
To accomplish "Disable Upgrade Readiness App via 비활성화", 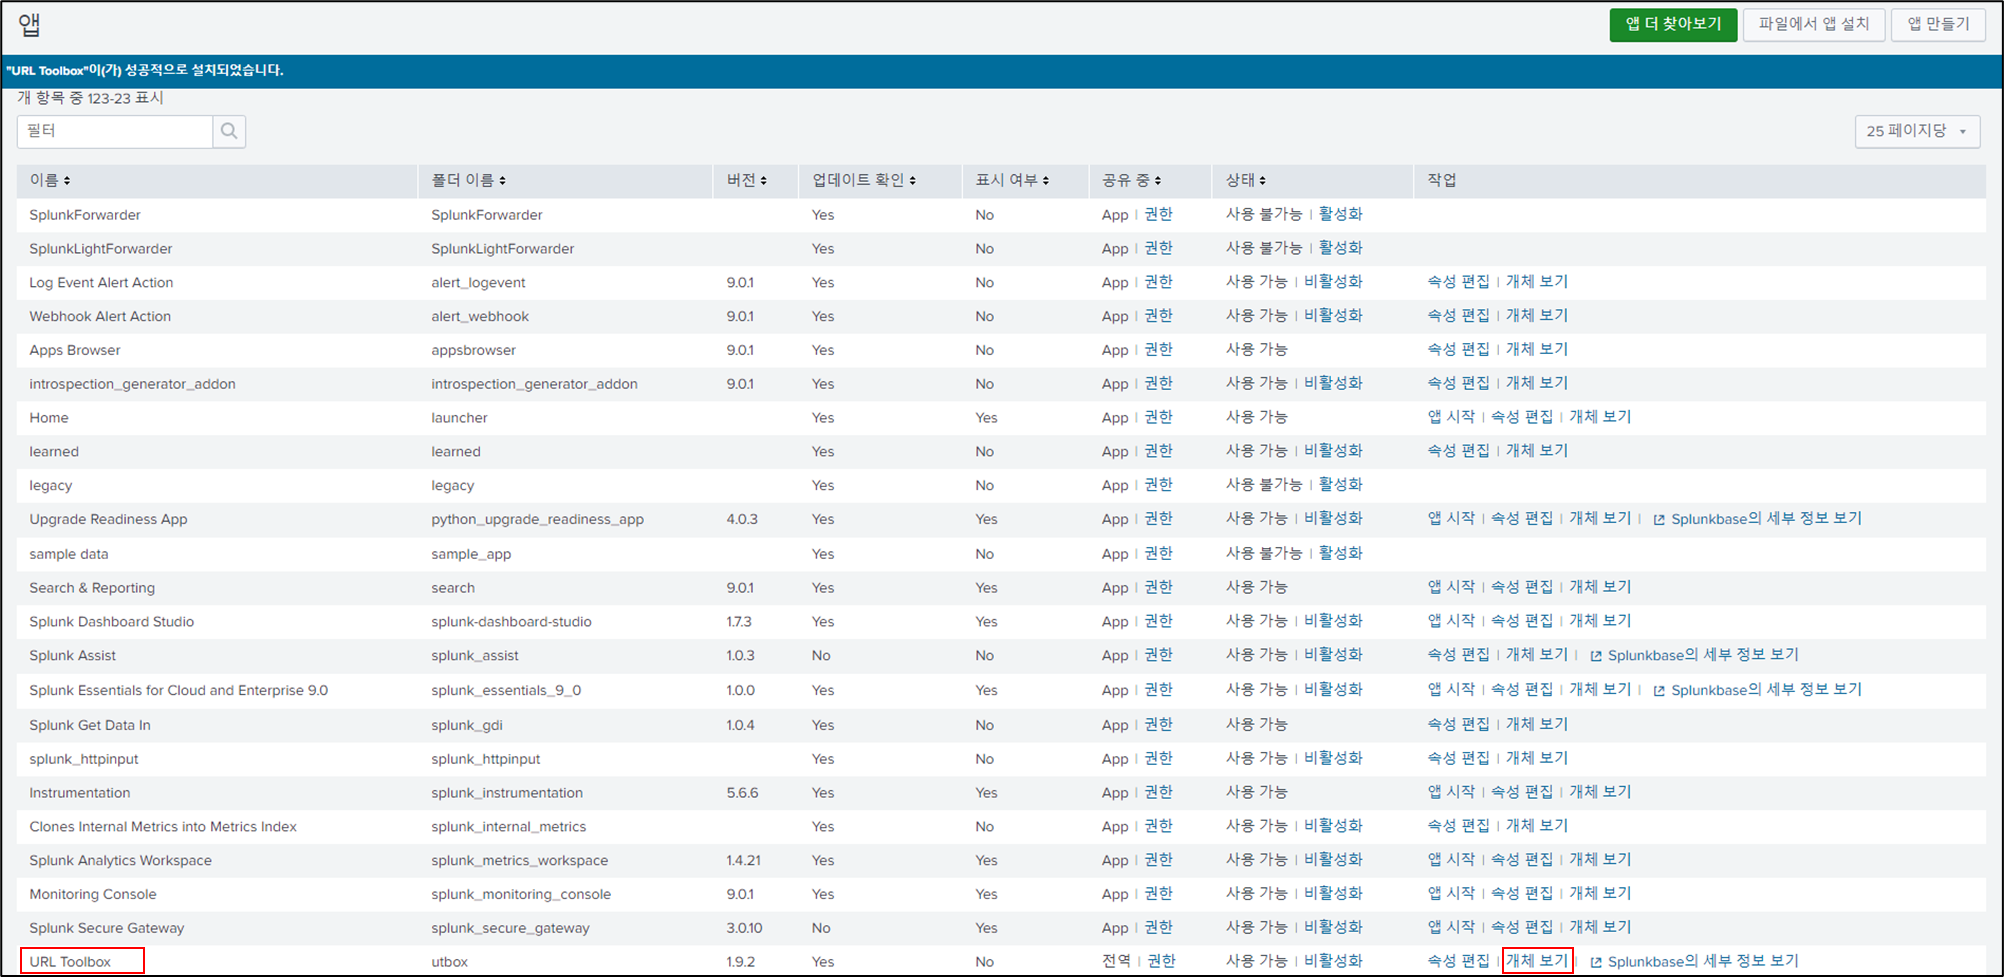I will point(1333,519).
